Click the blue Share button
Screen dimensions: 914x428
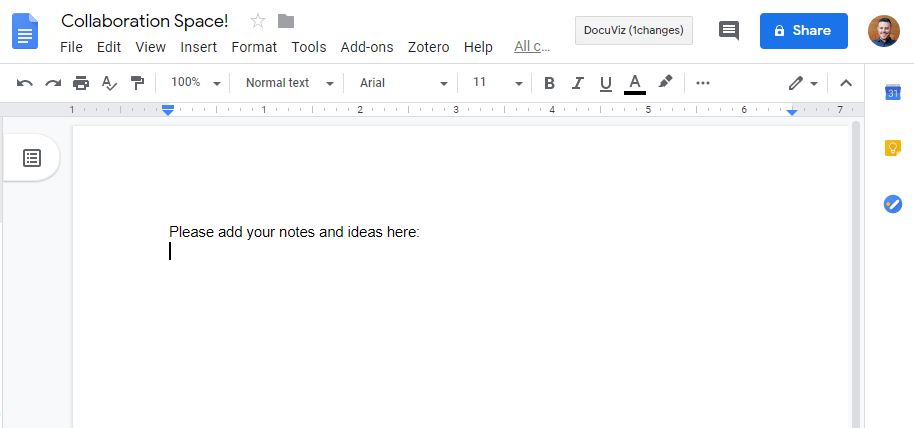click(803, 31)
